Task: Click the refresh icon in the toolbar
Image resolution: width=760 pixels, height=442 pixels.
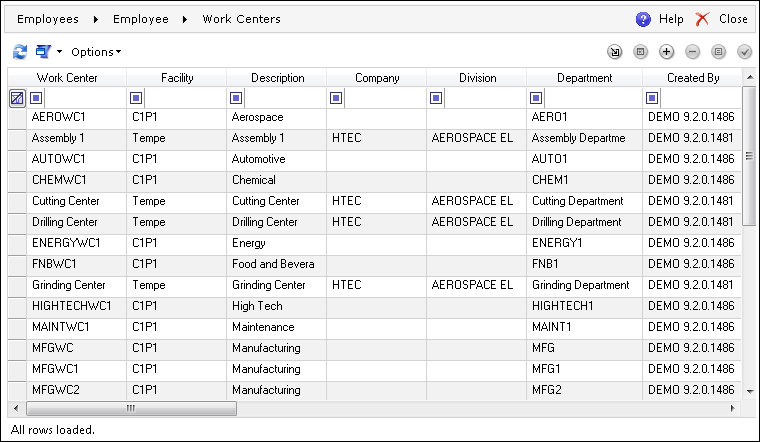Action: [20, 51]
